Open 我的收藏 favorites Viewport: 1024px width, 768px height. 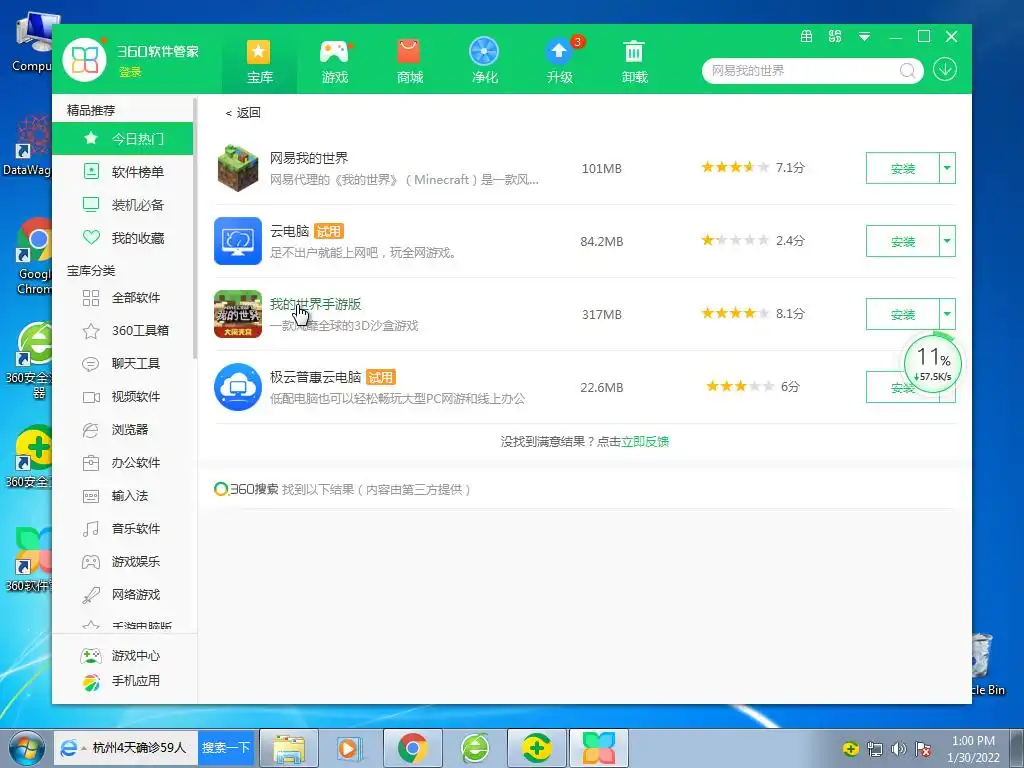coord(122,238)
